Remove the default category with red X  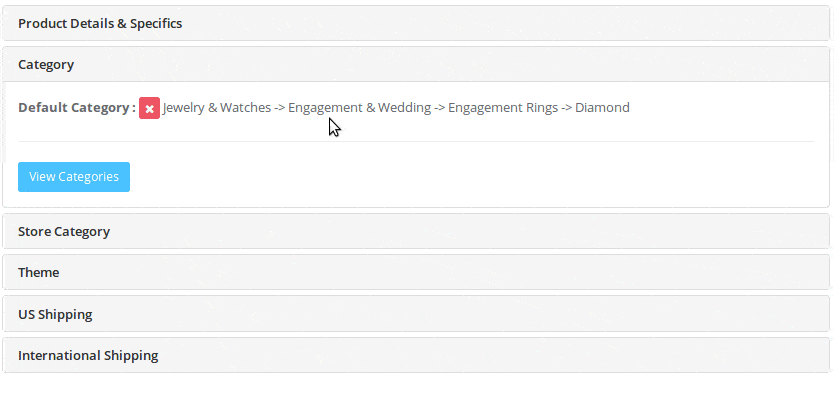click(x=149, y=108)
